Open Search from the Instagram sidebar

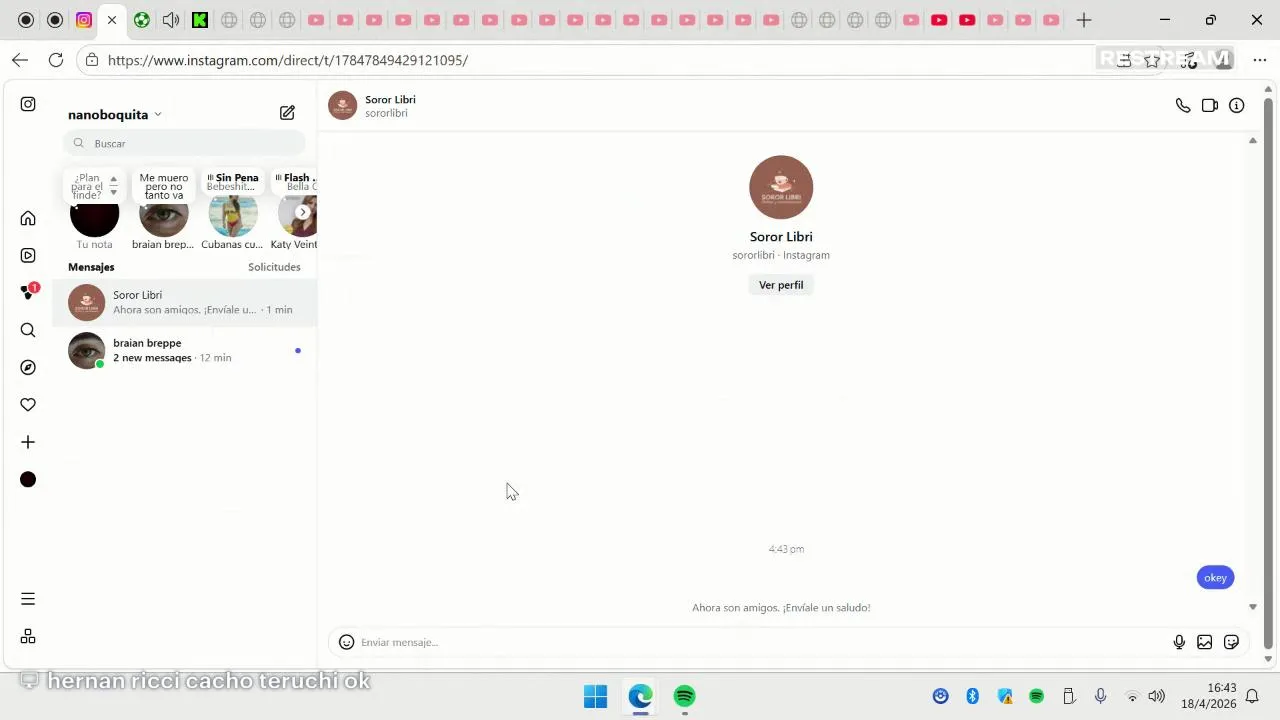click(x=28, y=330)
